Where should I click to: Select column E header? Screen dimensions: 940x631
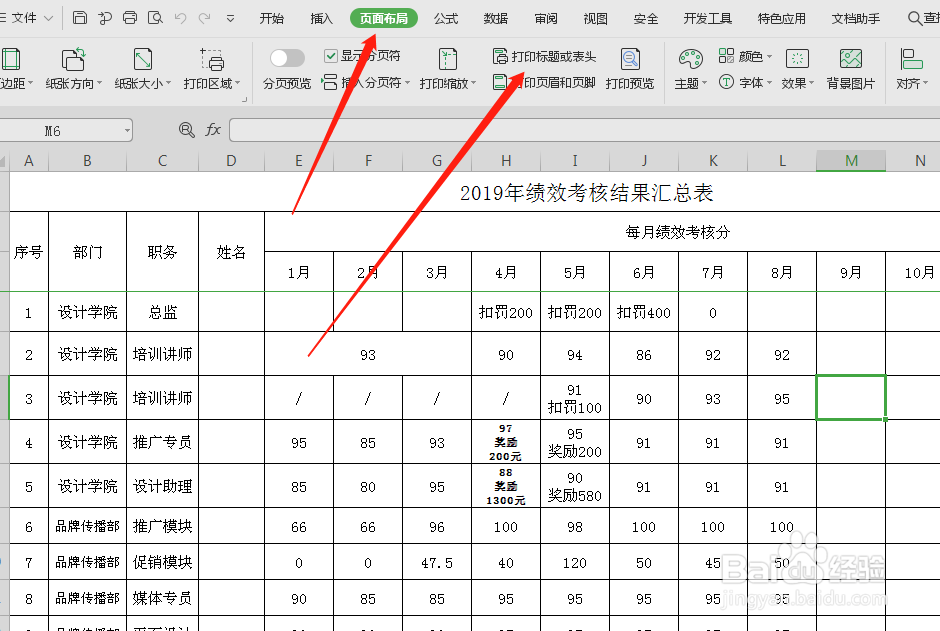(x=299, y=161)
